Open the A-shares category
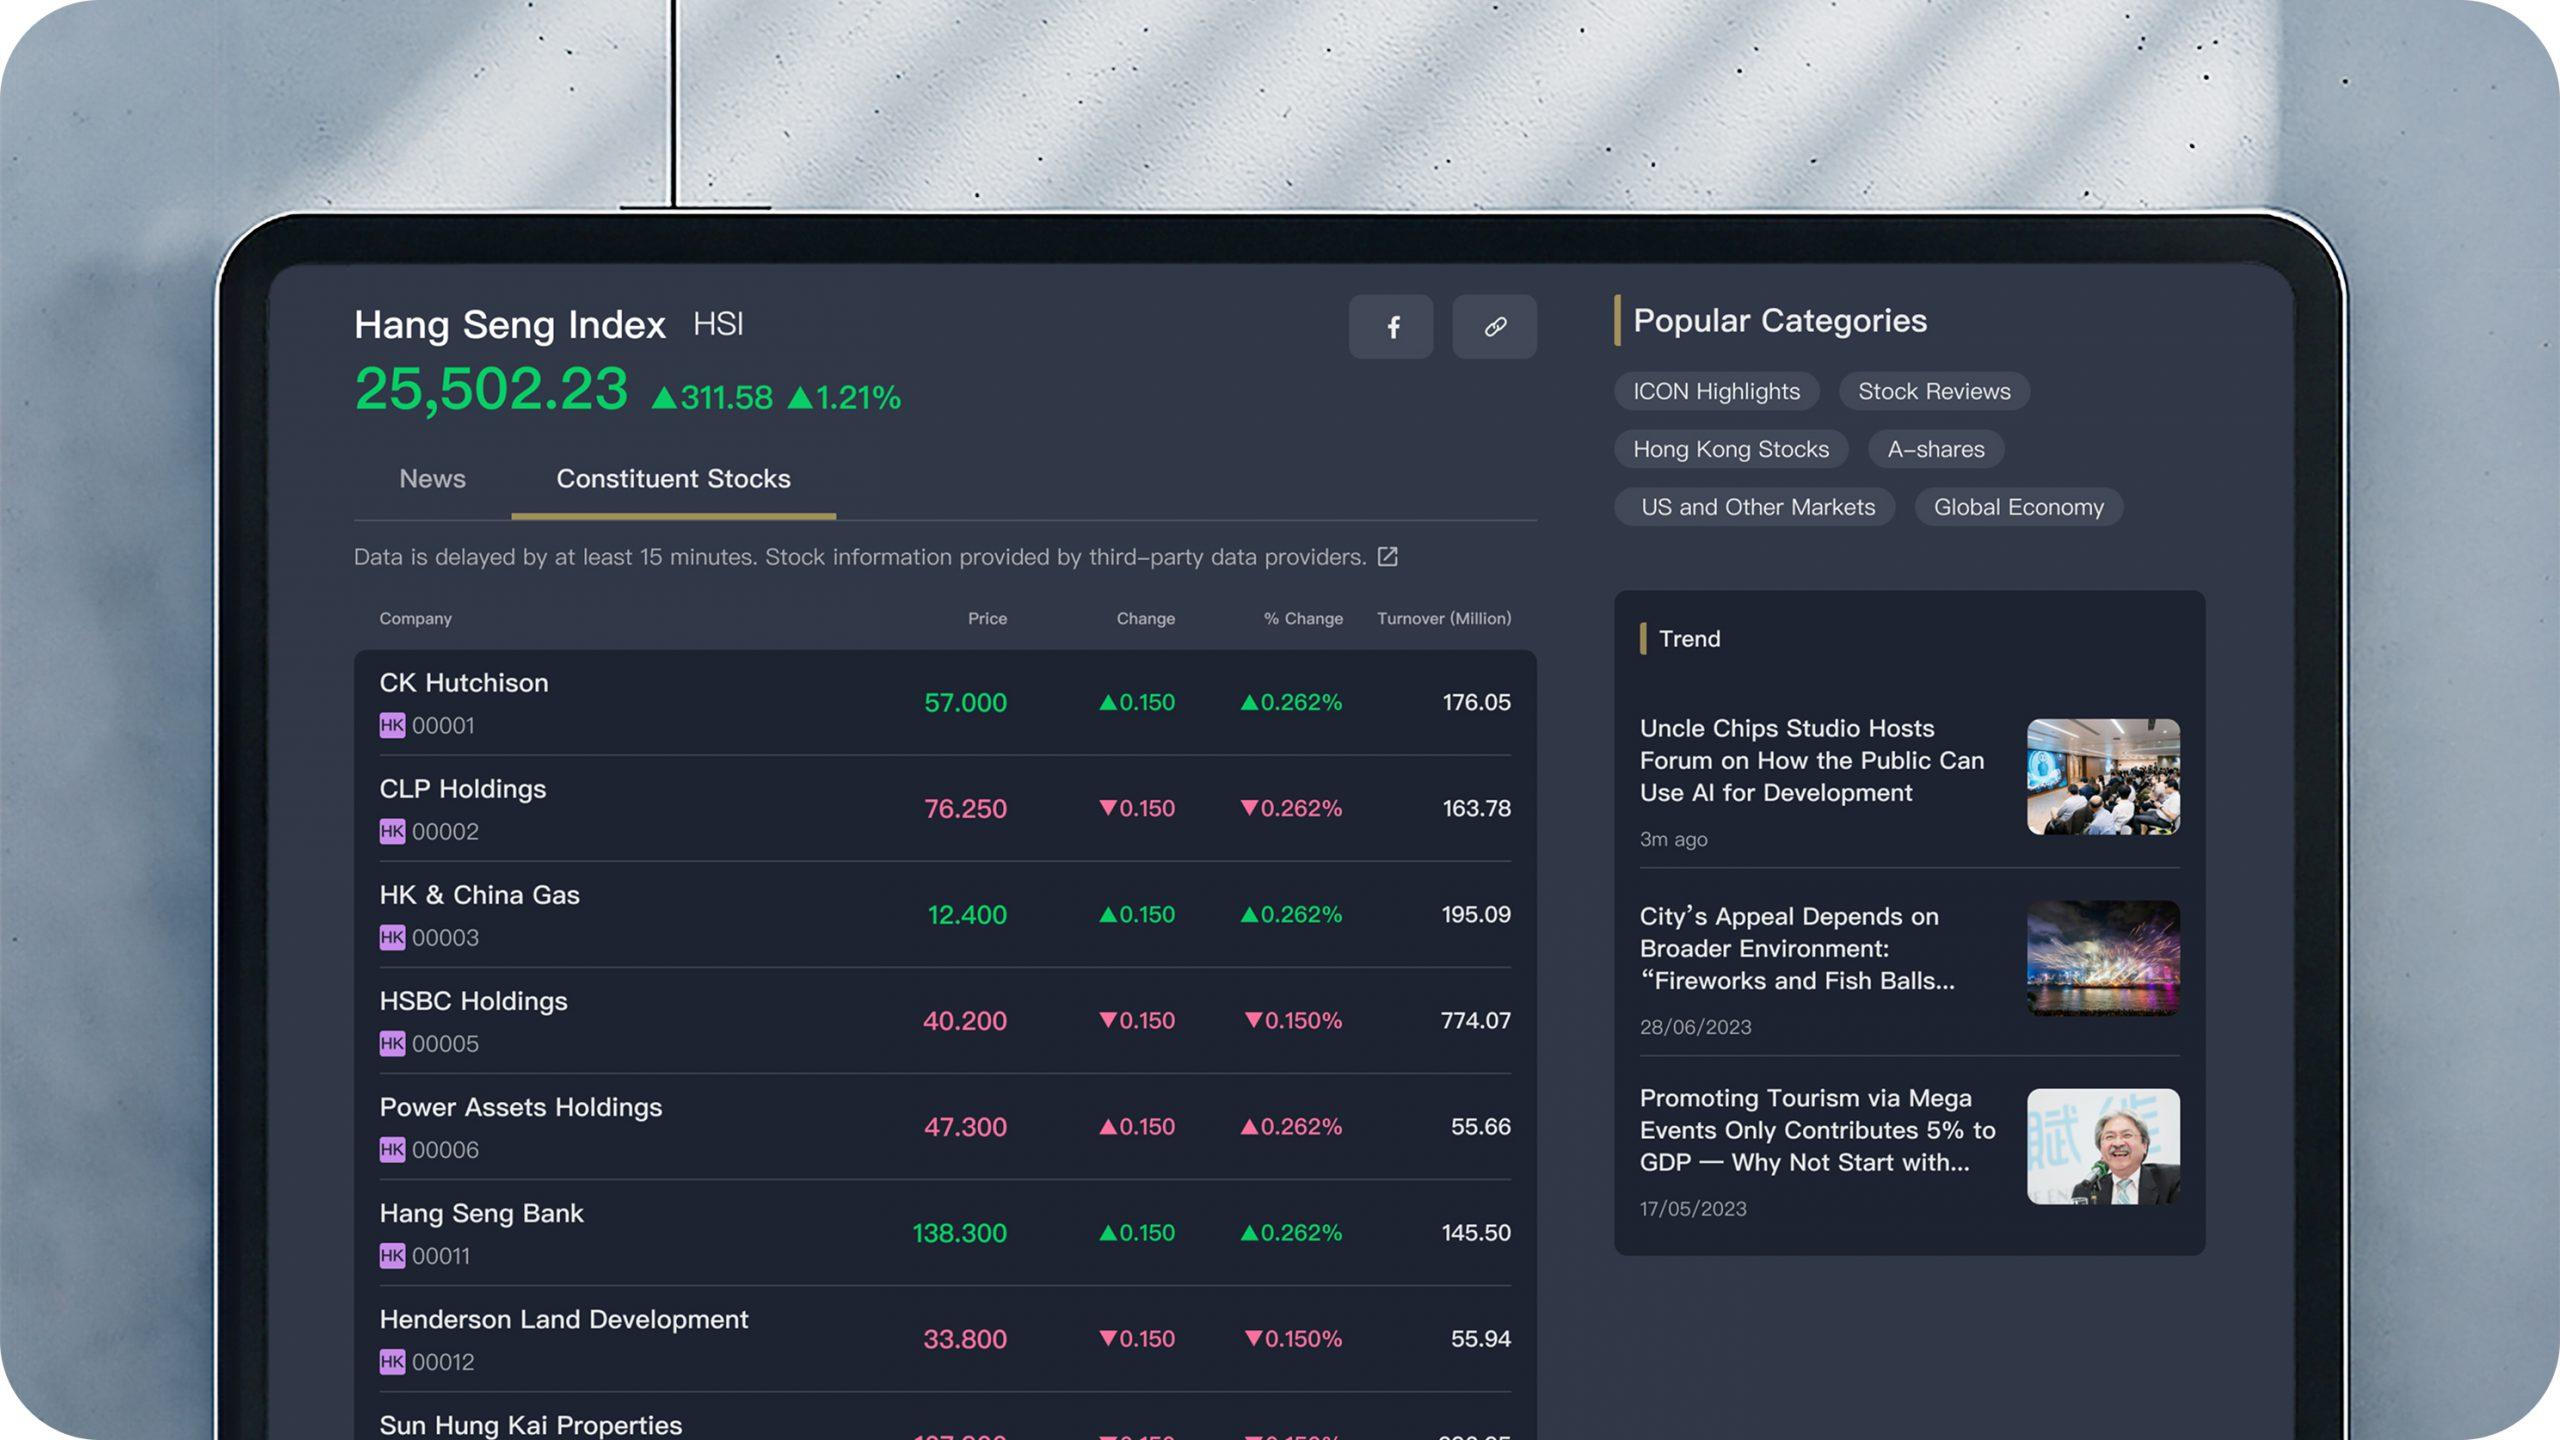Screen dimensions: 2560x1440 (x=1936, y=449)
